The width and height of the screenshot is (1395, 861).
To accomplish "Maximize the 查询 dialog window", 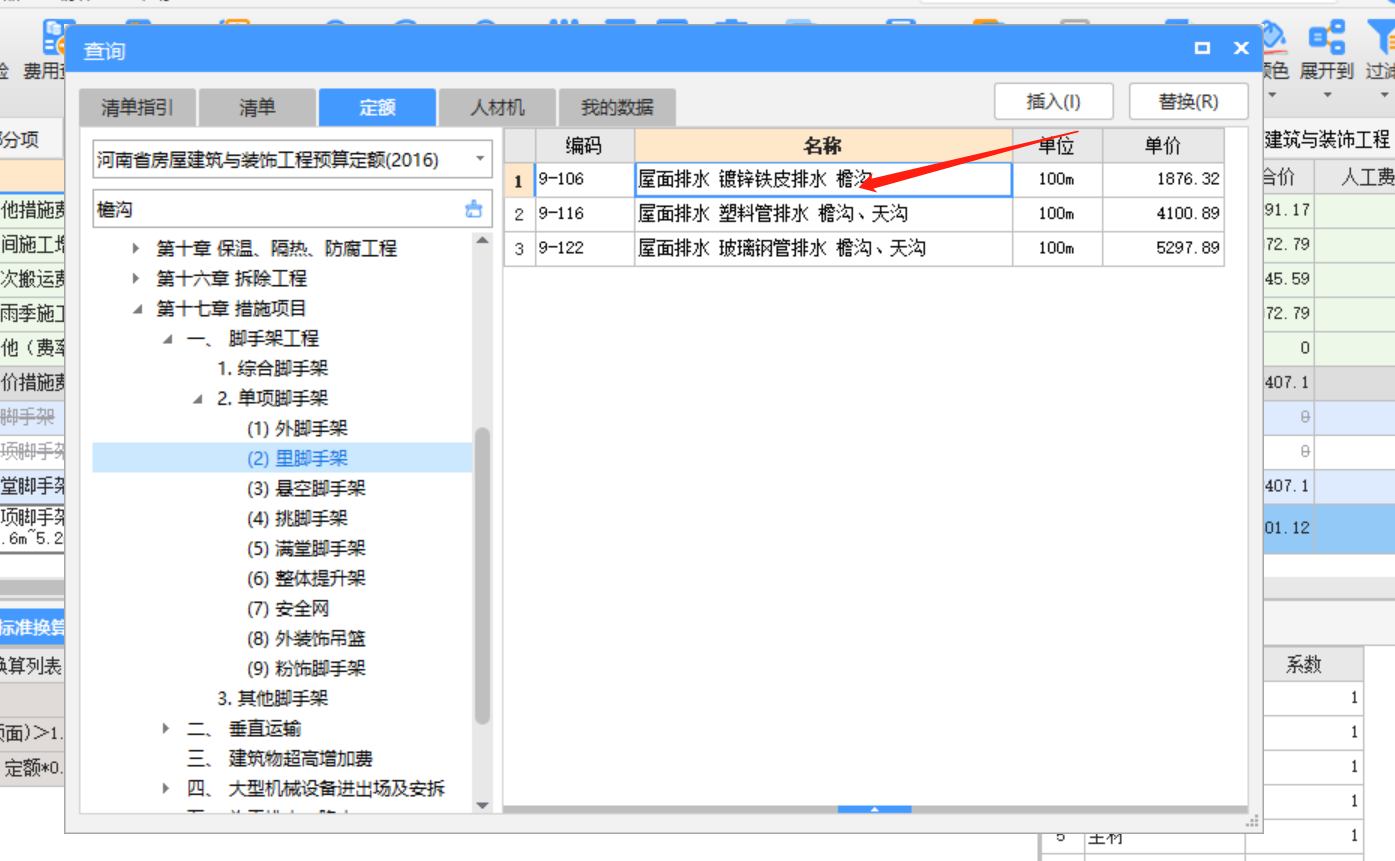I will tap(1203, 48).
